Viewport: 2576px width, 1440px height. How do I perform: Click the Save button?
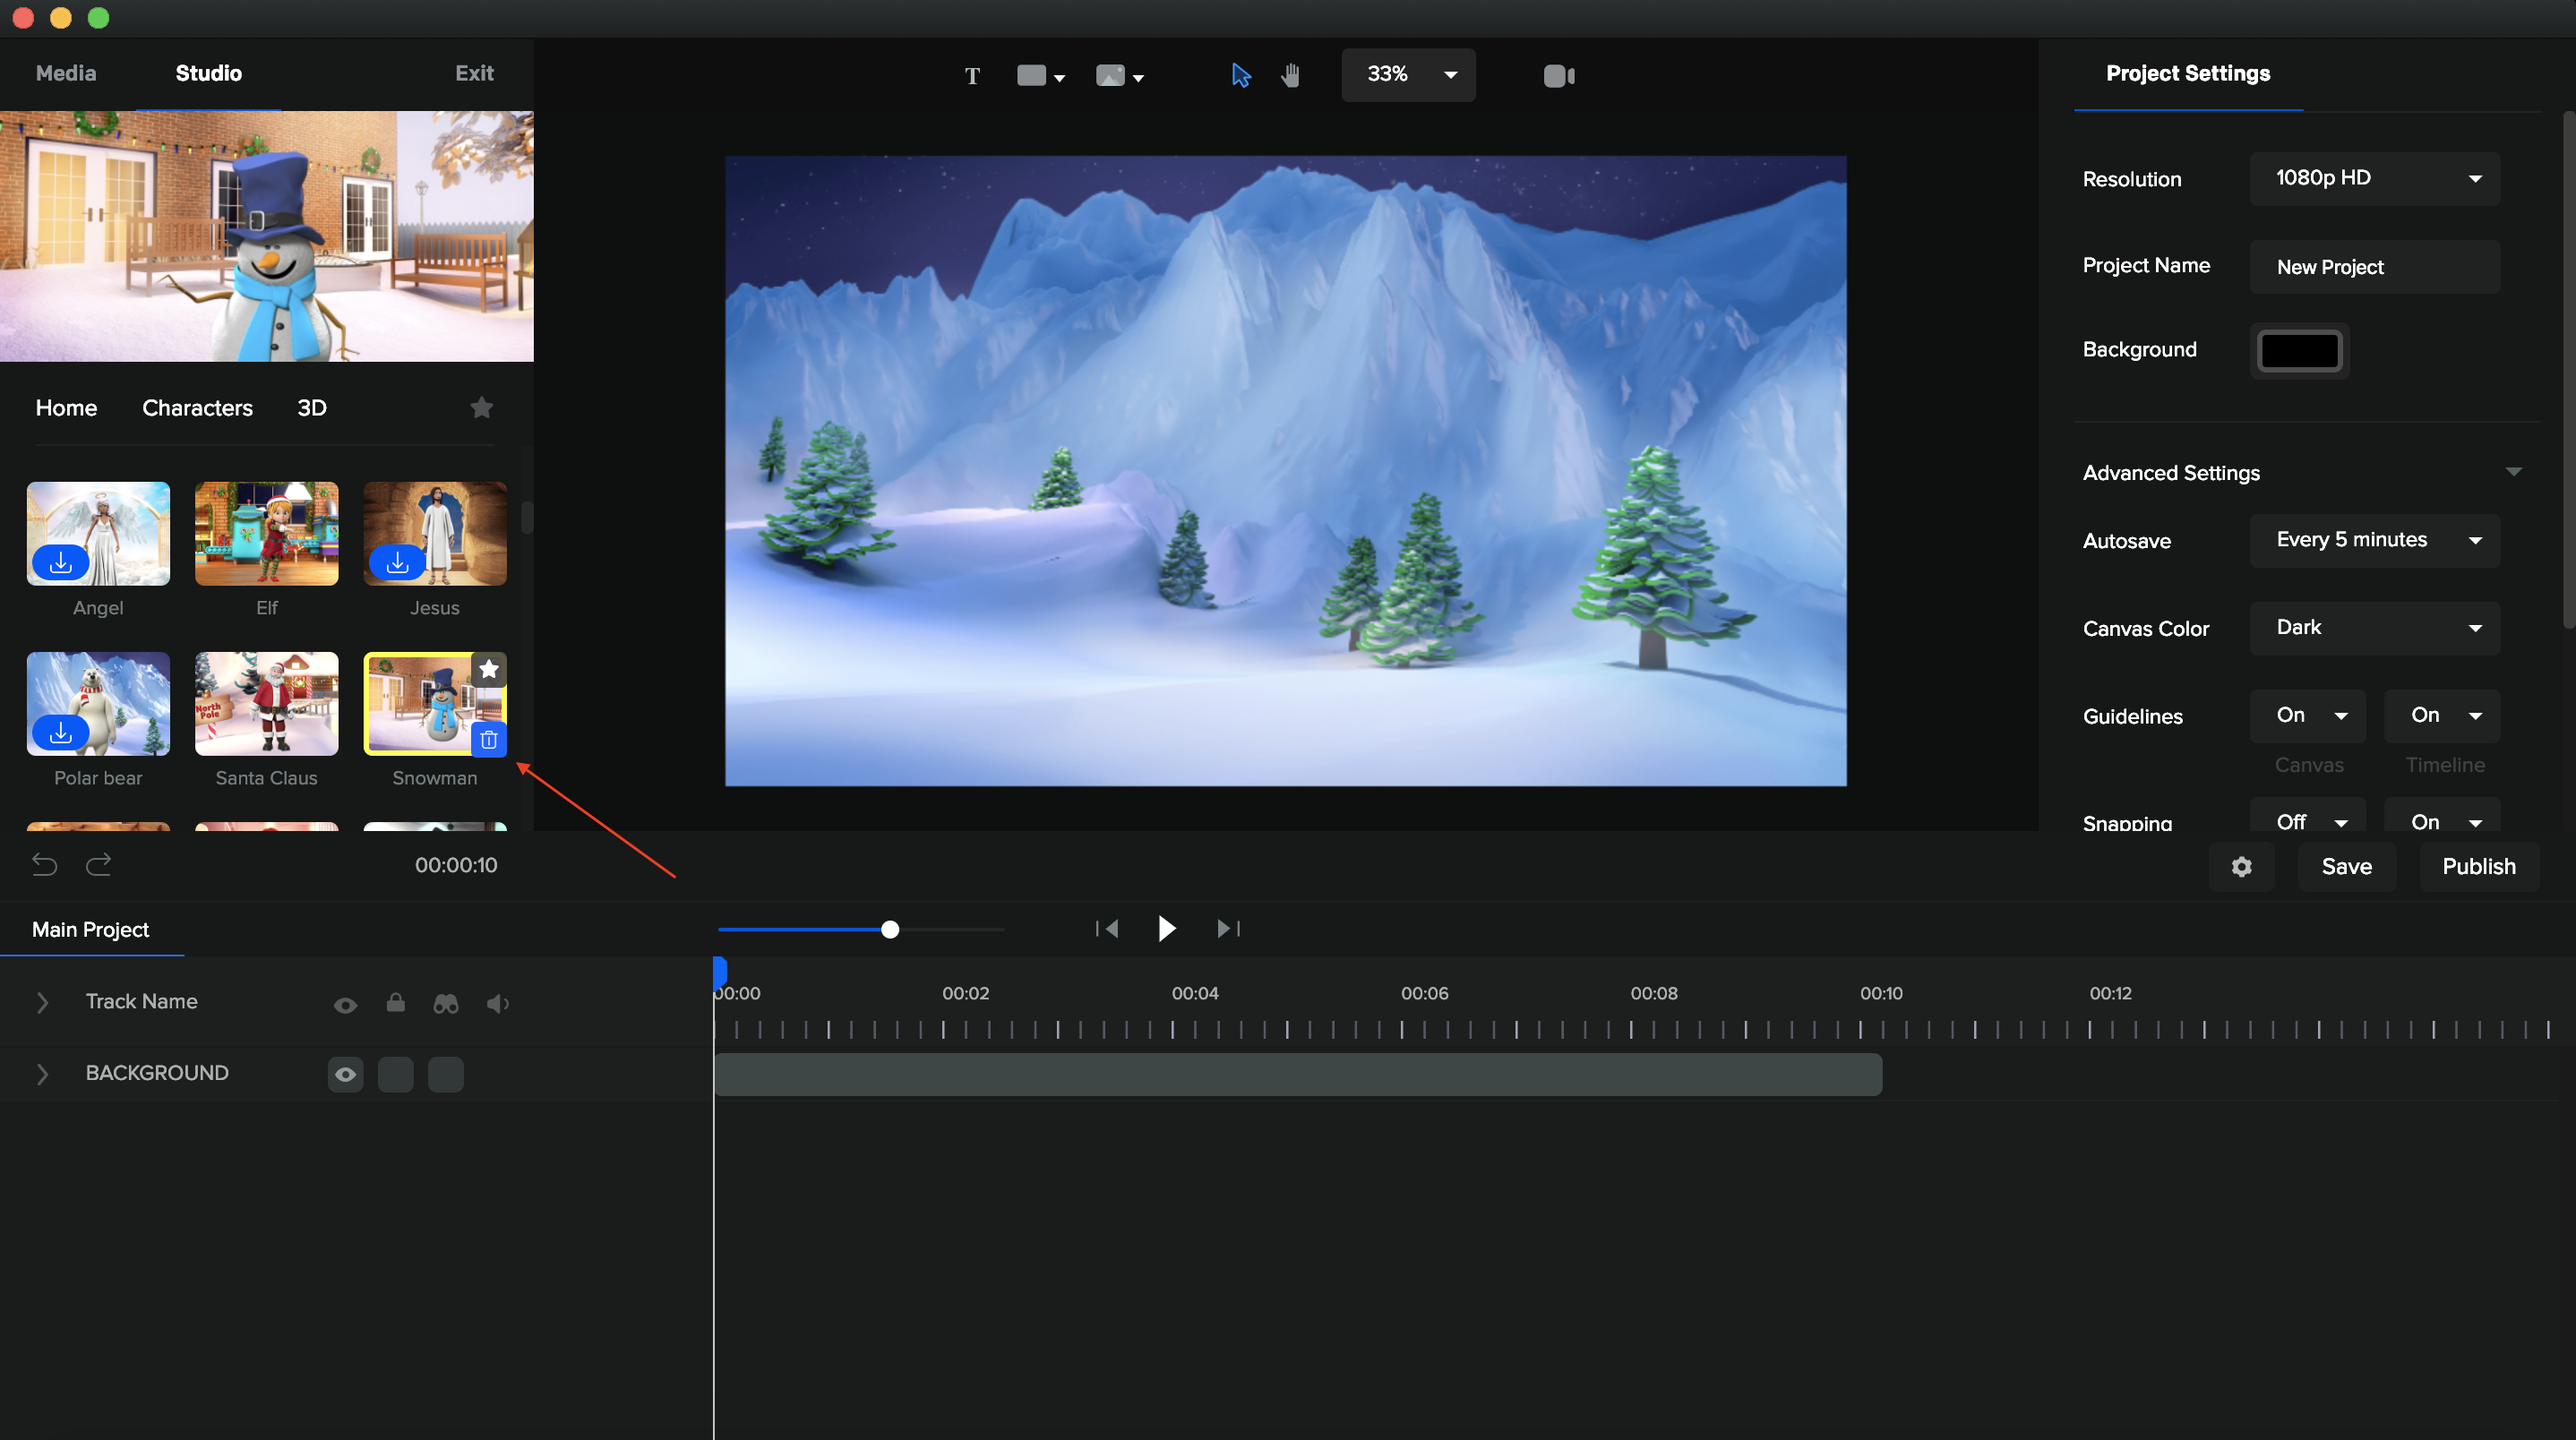point(2346,867)
